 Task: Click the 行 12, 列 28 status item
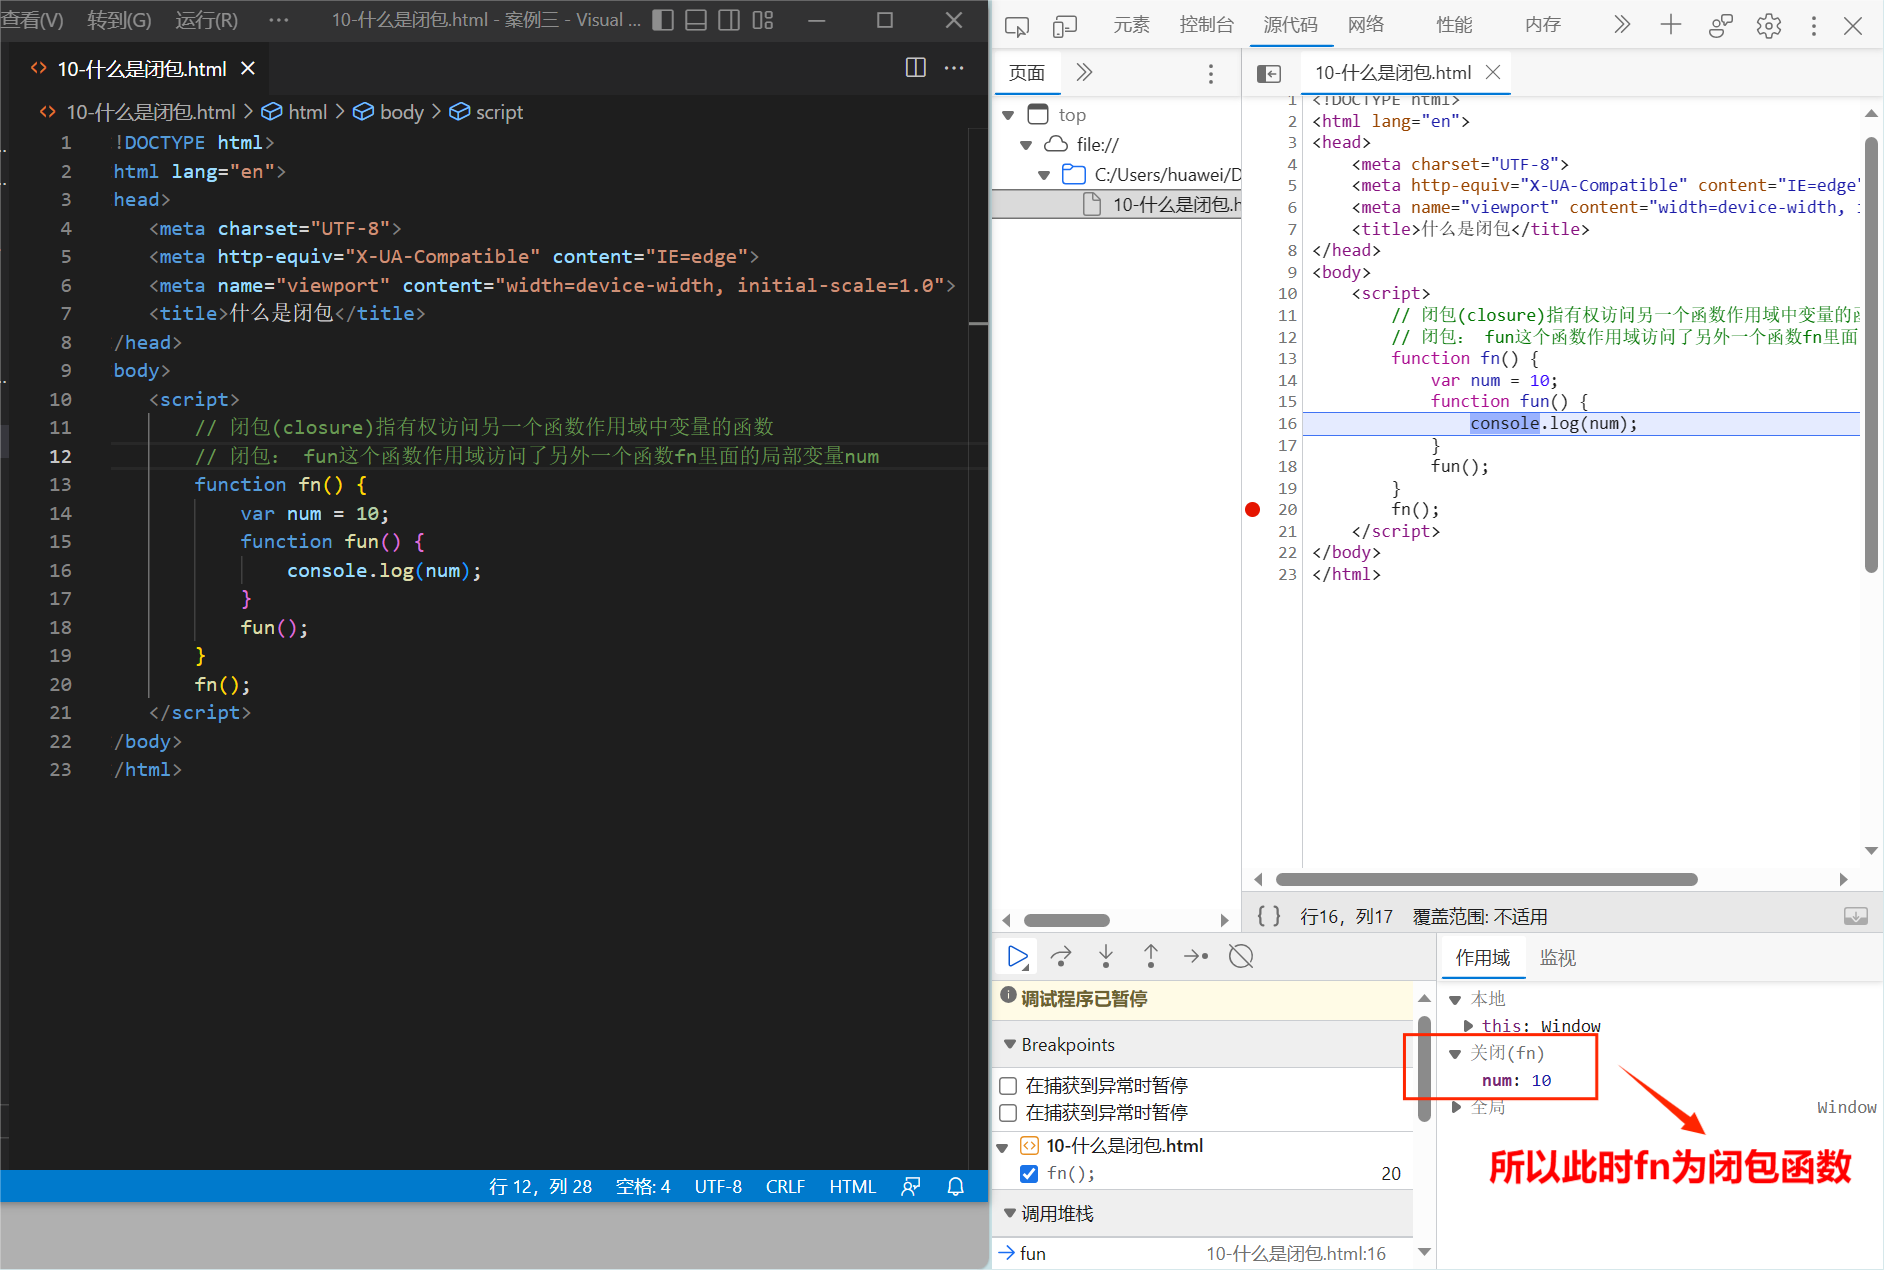pyautogui.click(x=540, y=1186)
